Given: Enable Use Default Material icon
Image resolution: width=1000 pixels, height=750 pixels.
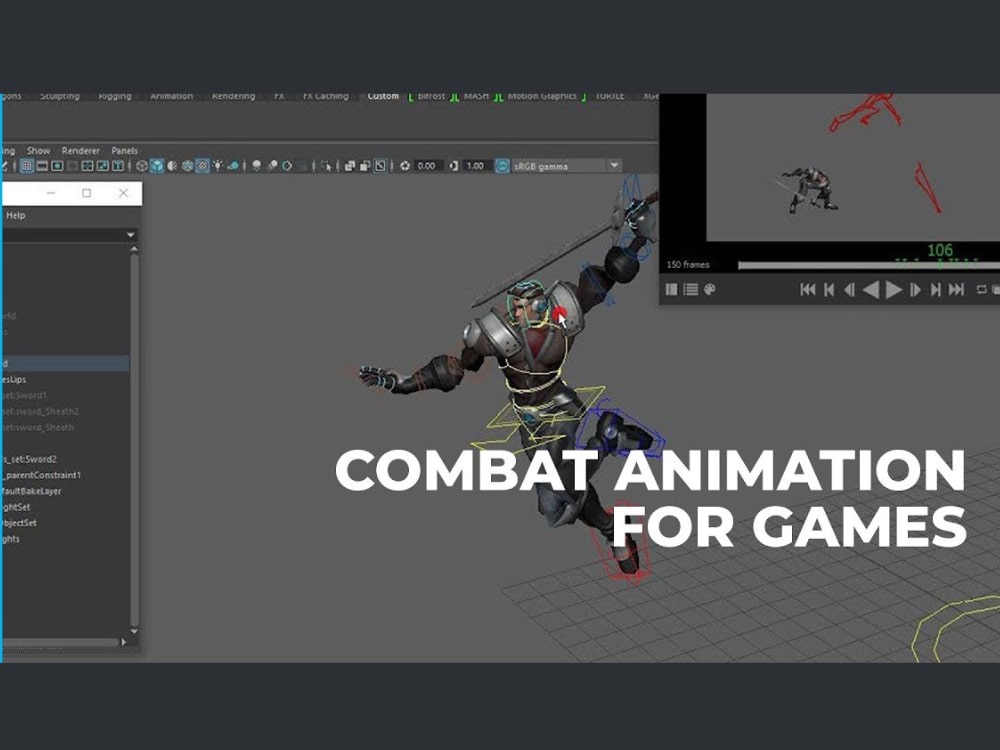Looking at the screenshot, I should [x=172, y=166].
